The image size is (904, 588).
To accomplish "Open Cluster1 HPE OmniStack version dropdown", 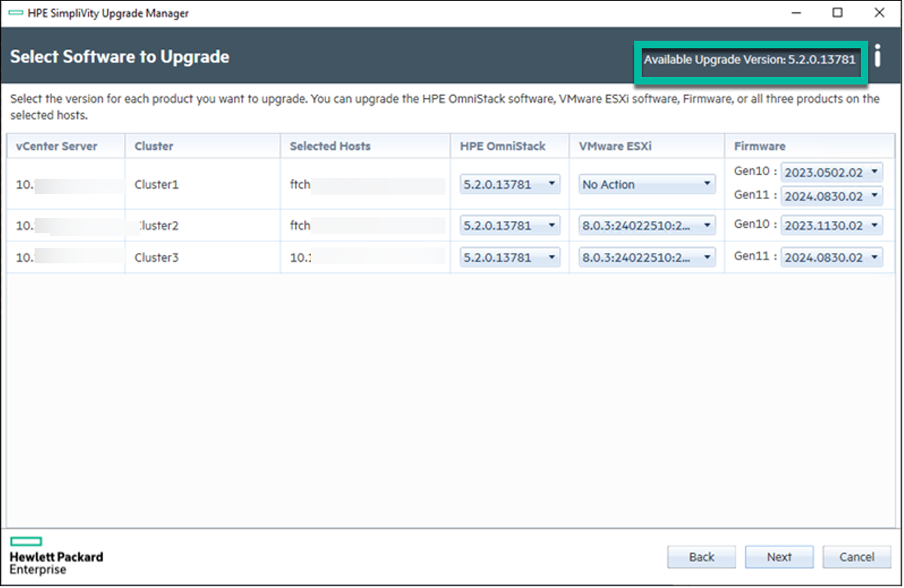I will point(510,184).
